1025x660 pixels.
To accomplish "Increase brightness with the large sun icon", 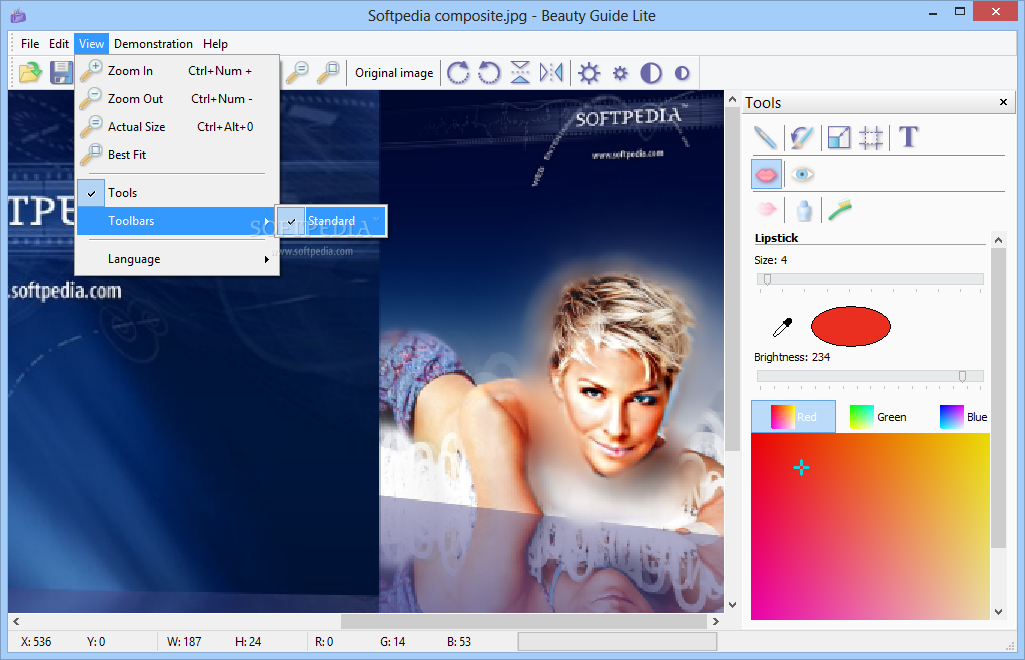I will [589, 73].
